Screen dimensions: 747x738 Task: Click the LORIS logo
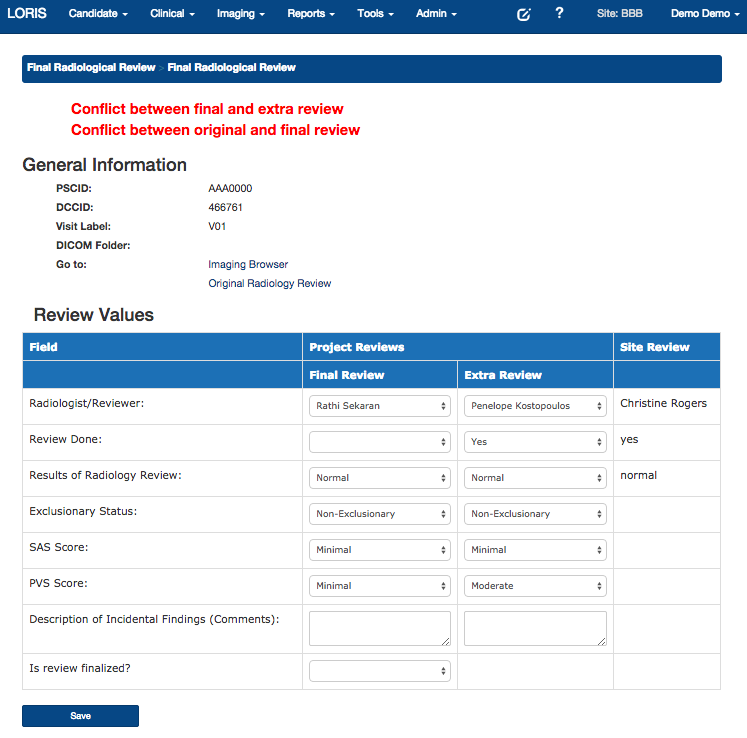point(27,14)
